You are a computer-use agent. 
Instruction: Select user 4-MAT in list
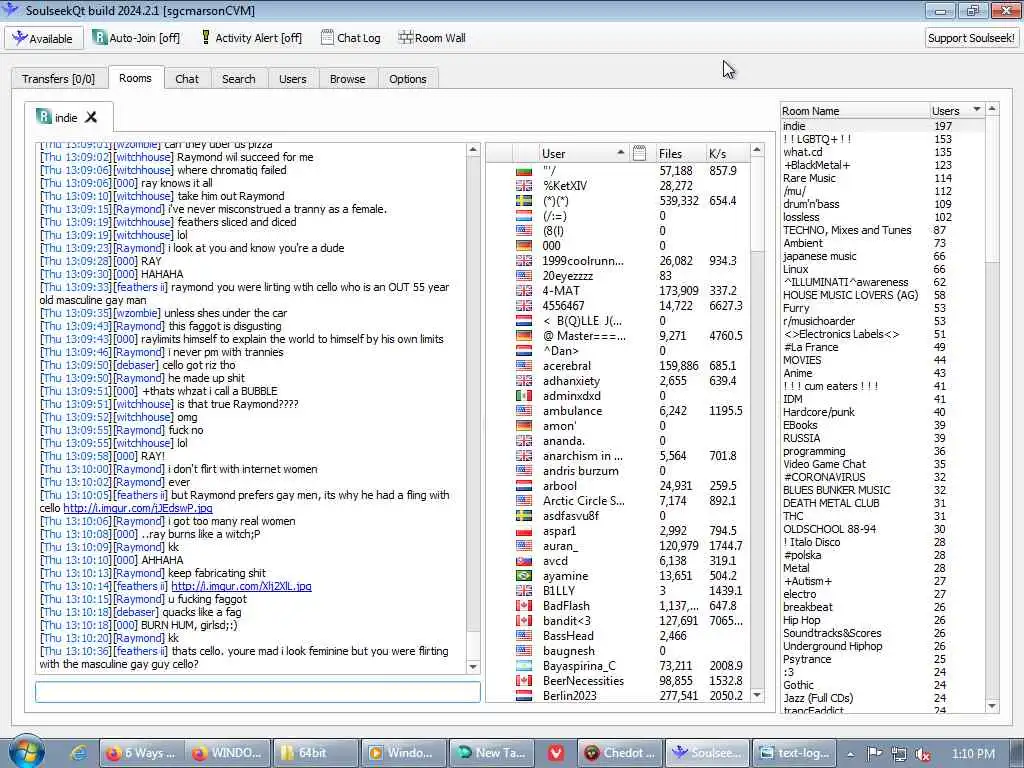point(560,291)
